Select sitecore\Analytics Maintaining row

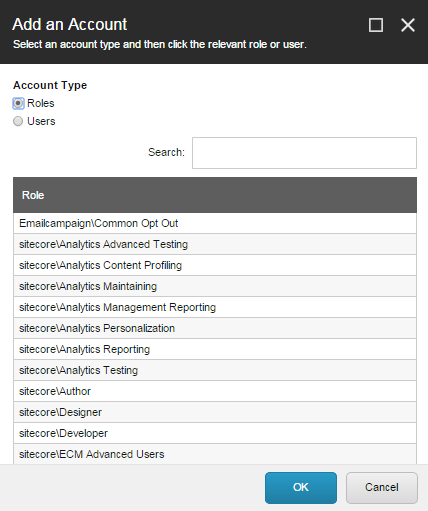coord(215,286)
